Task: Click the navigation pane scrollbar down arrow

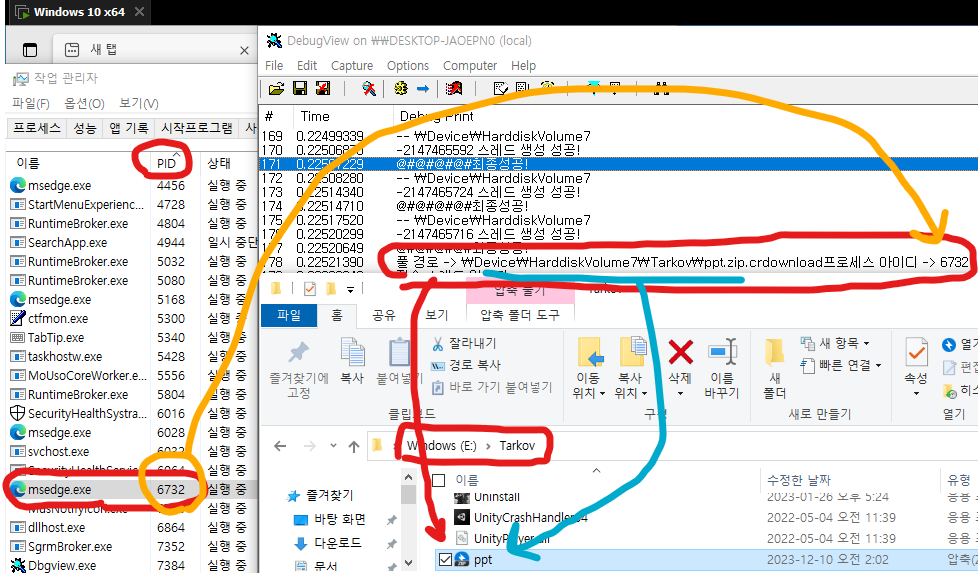Action: point(408,563)
